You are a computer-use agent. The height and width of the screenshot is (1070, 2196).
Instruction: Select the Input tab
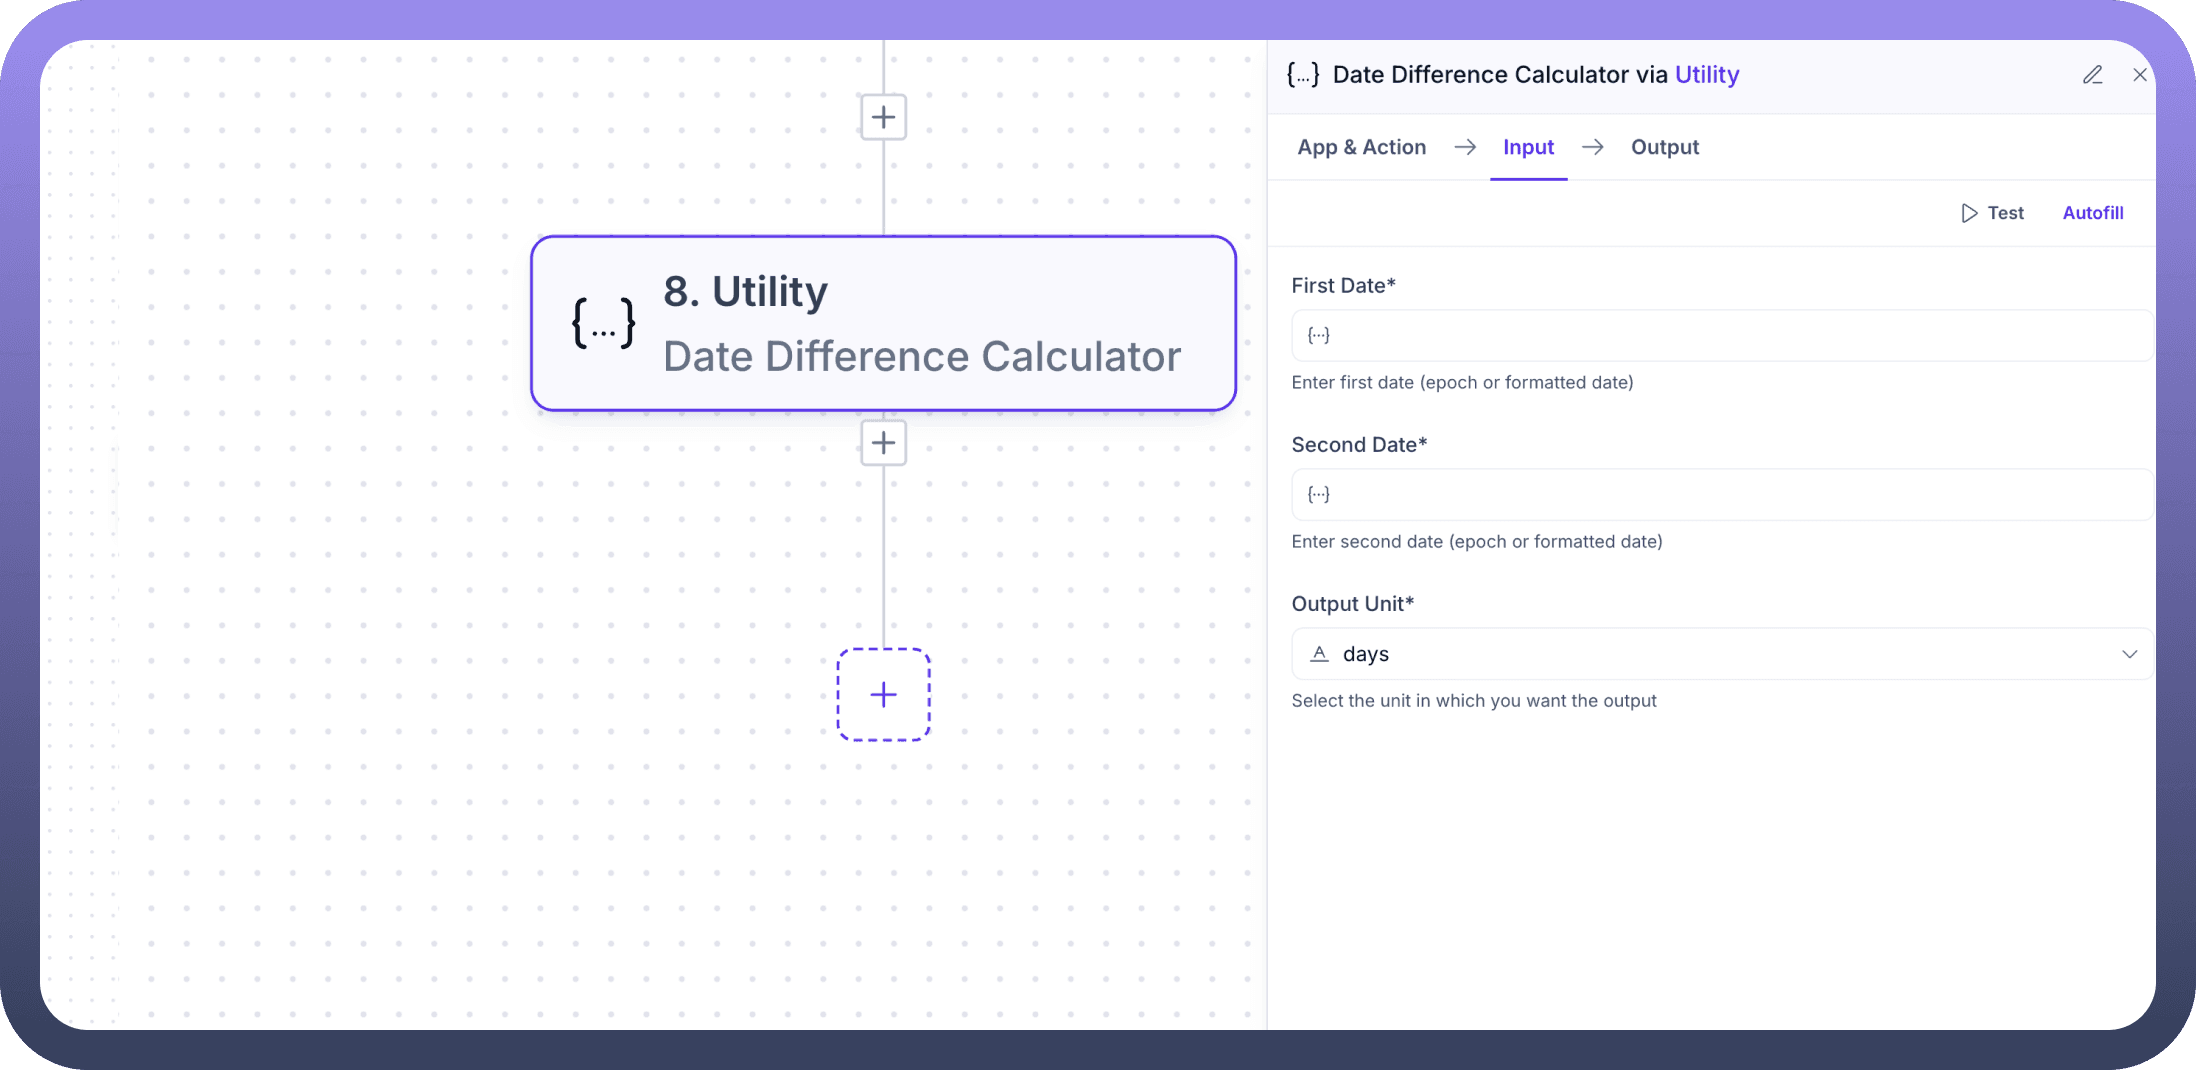[x=1528, y=147]
